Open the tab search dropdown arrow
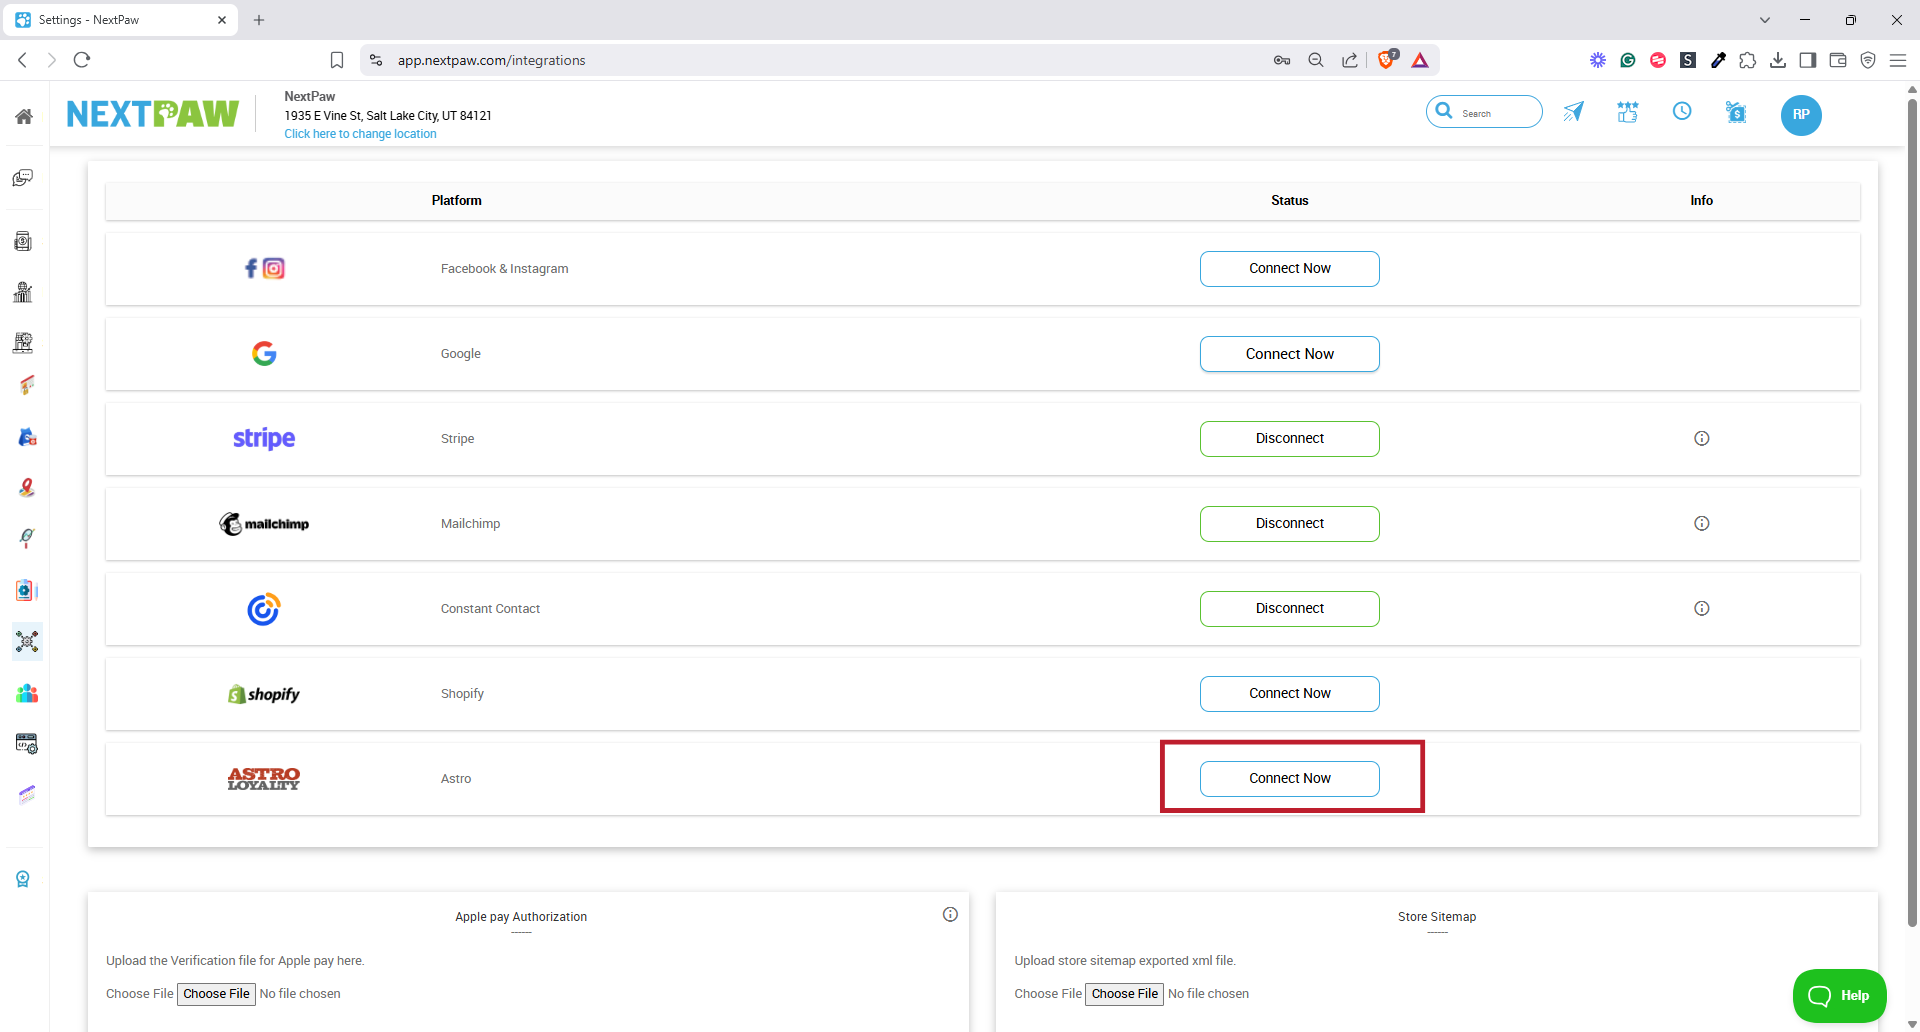Viewport: 1920px width, 1032px height. 1765,20
